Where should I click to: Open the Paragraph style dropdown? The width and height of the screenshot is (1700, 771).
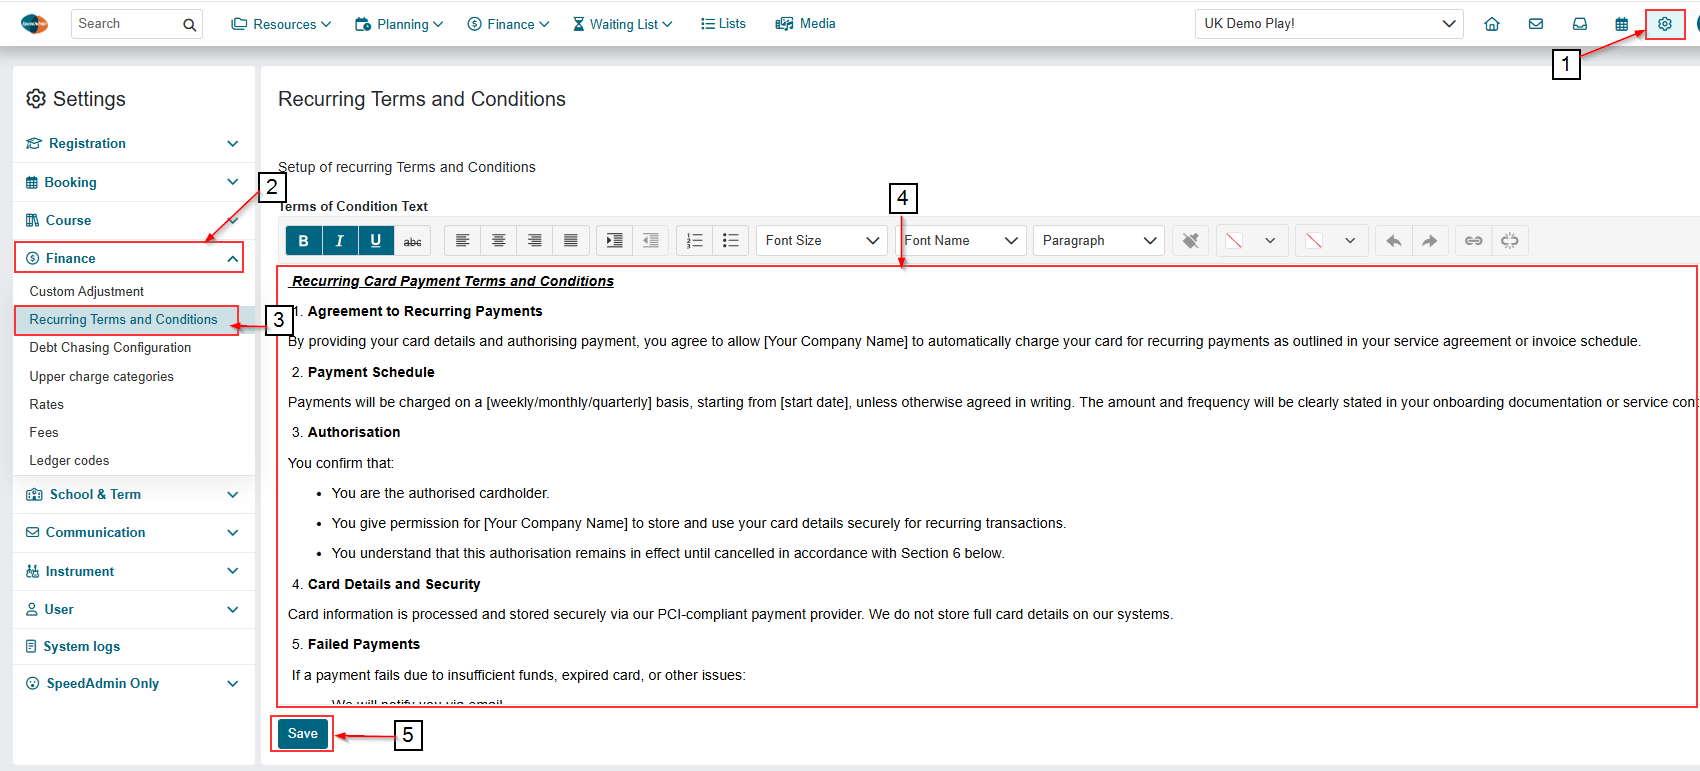point(1098,241)
